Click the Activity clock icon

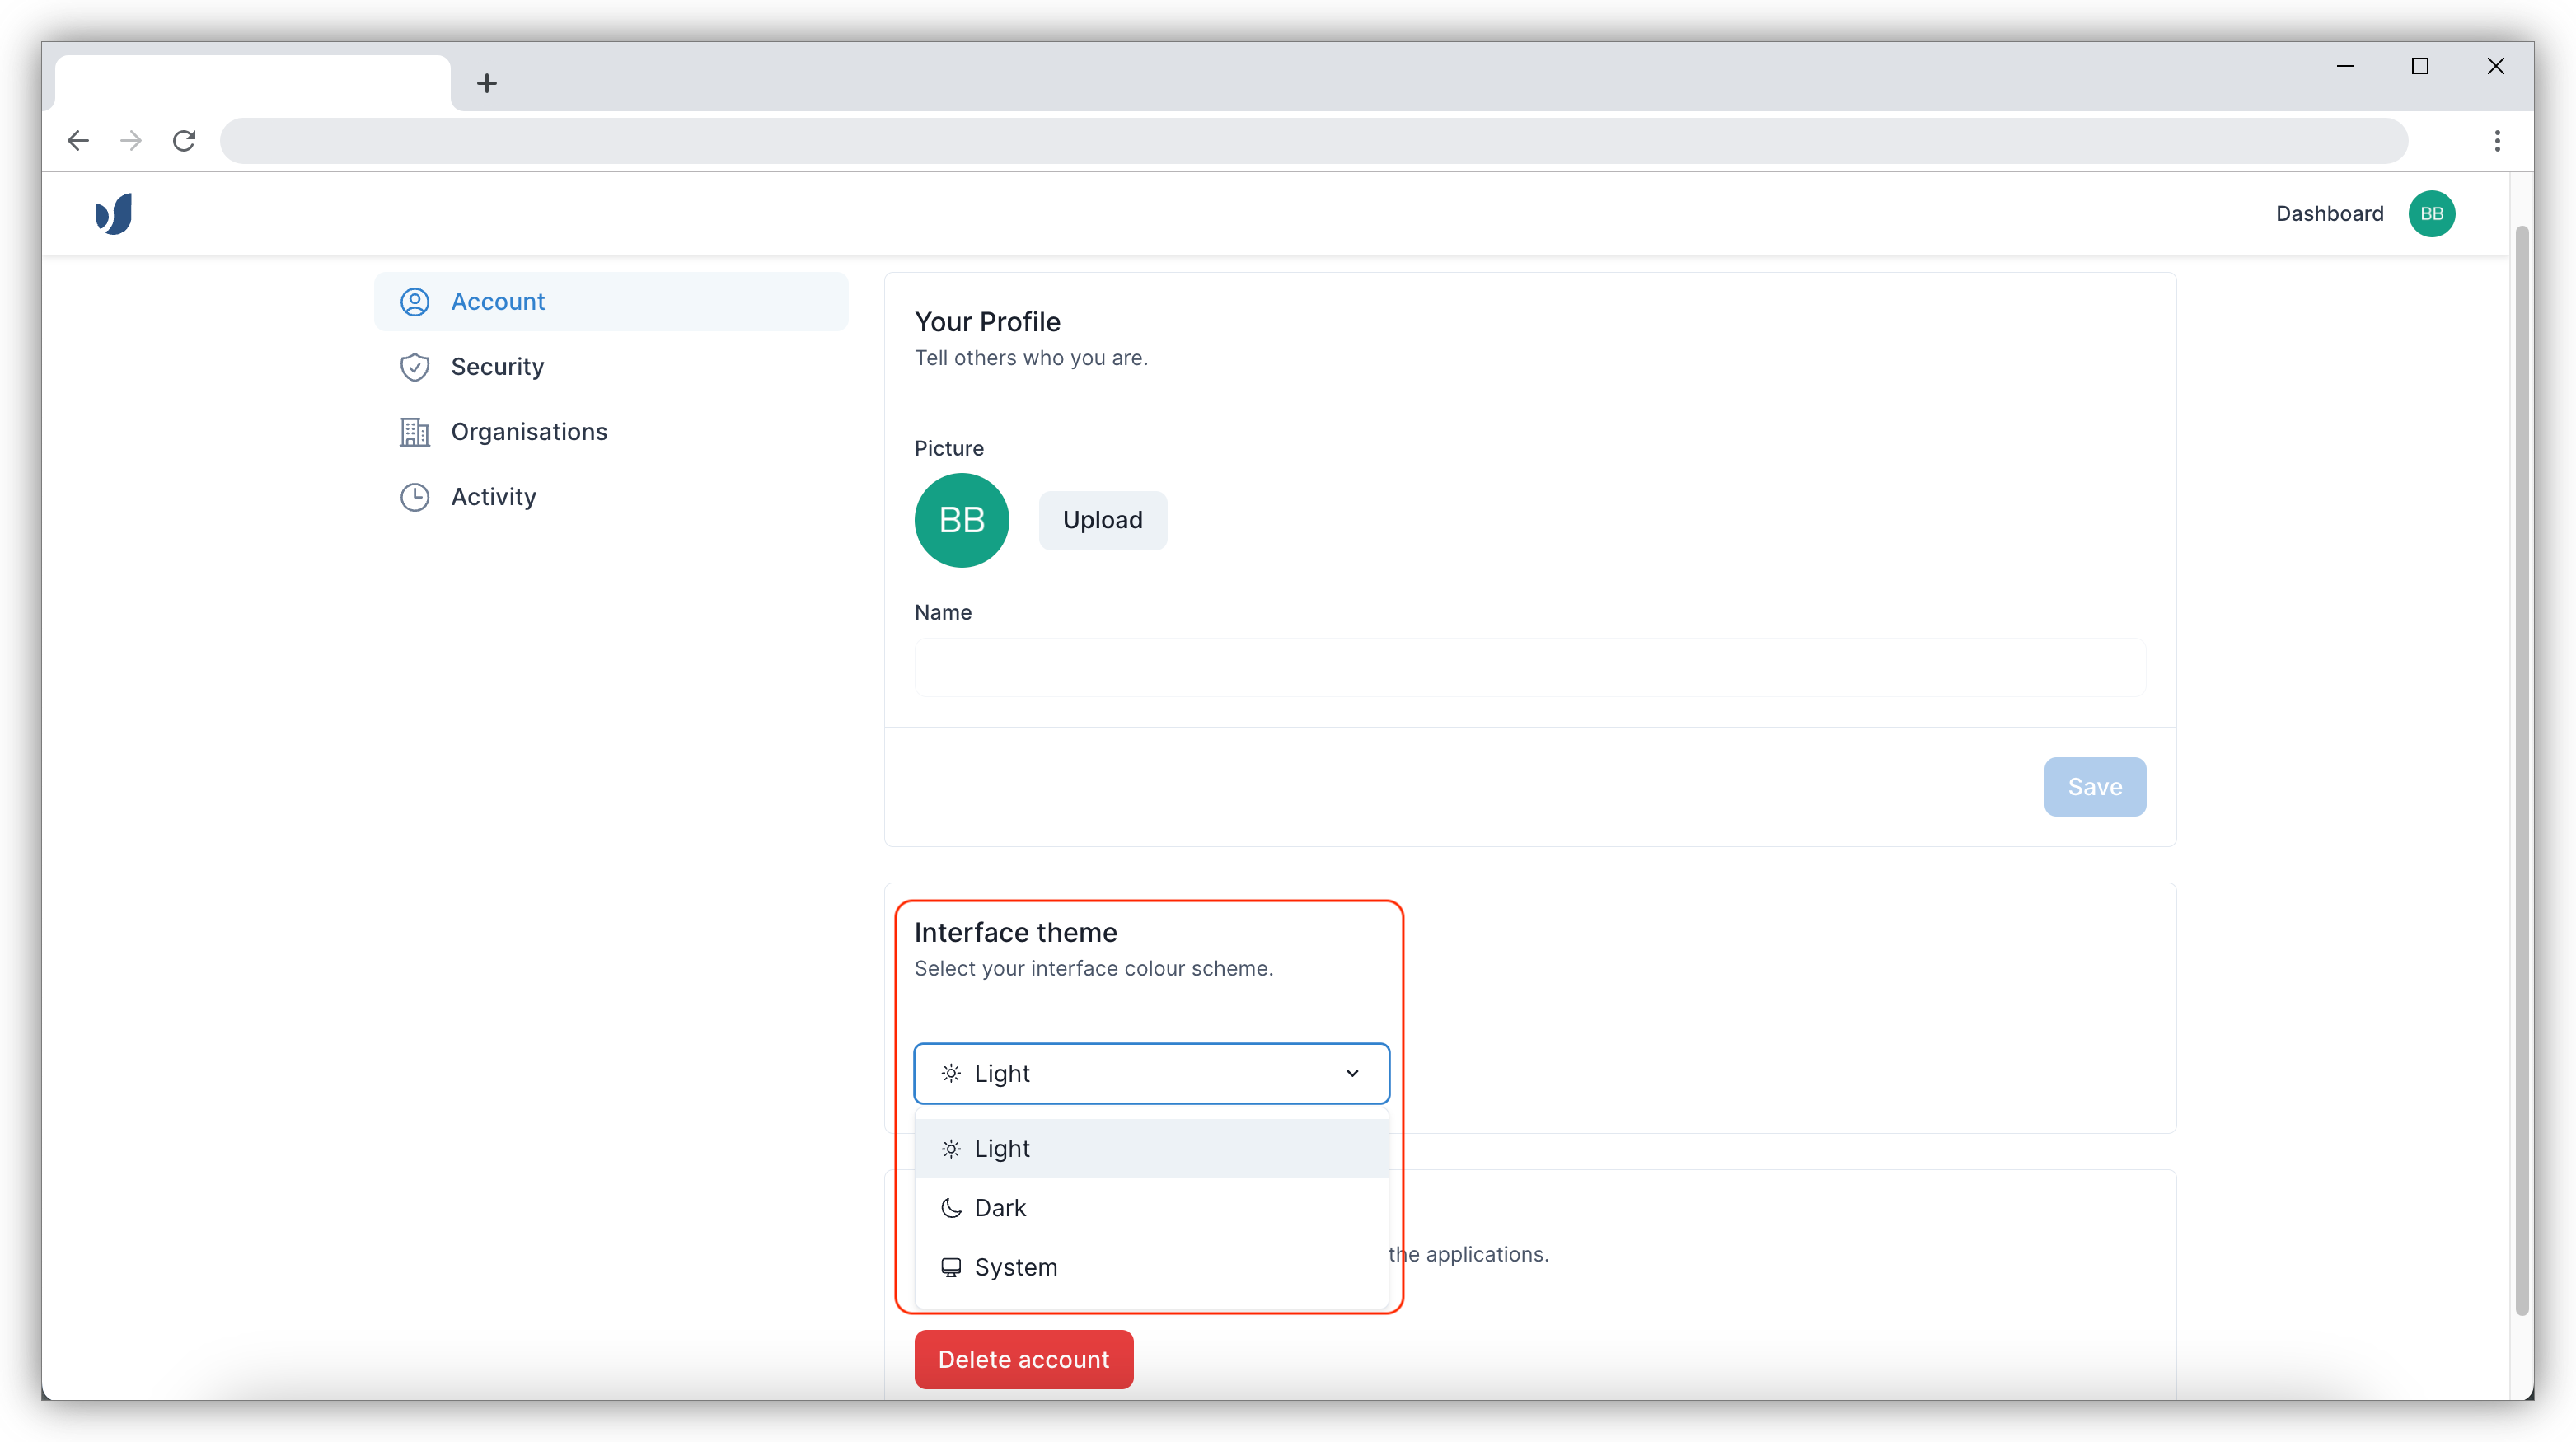point(414,497)
